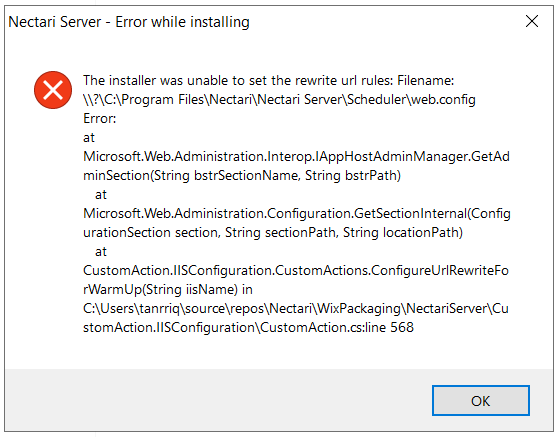Click the 'CustomAction.cs' file name text
558x437 pixels.
click(x=312, y=327)
